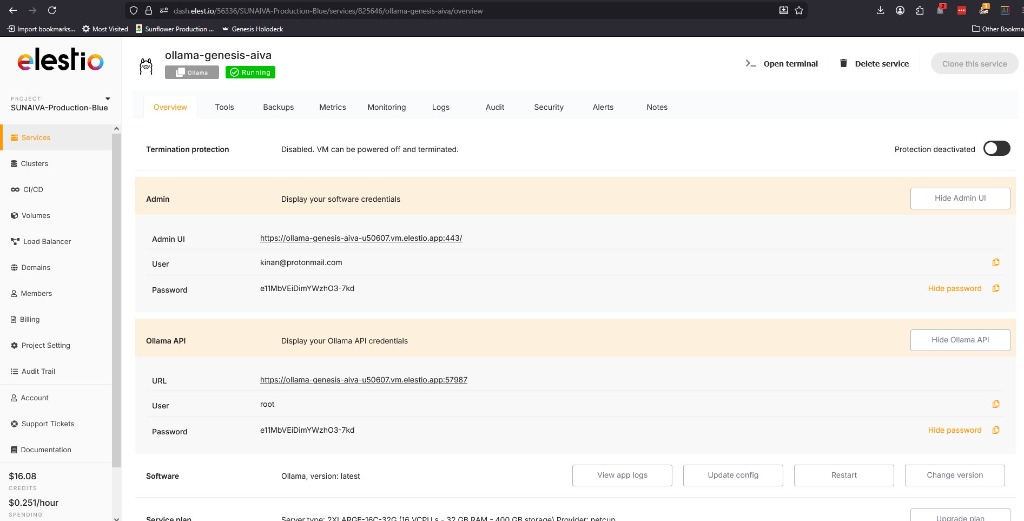Go to Load Balancer in sidebar

(45, 242)
